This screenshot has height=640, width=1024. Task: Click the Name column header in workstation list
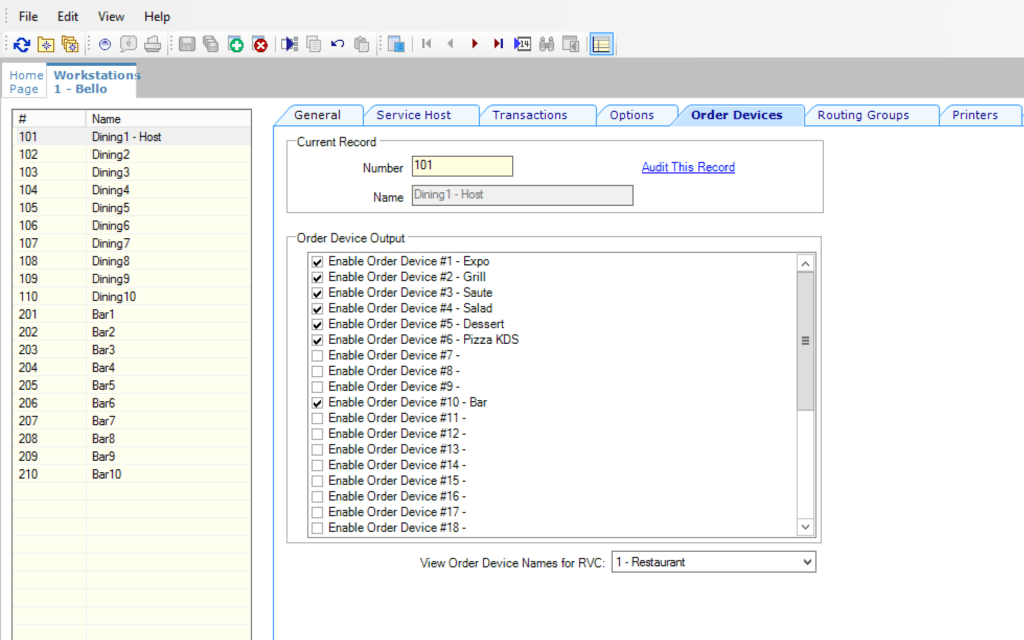tap(168, 119)
